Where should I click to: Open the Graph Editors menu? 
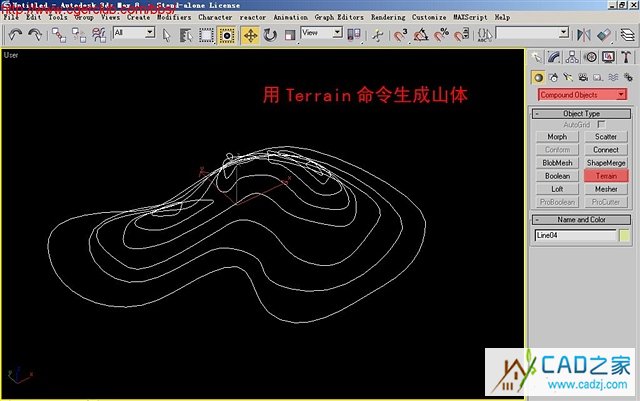339,17
